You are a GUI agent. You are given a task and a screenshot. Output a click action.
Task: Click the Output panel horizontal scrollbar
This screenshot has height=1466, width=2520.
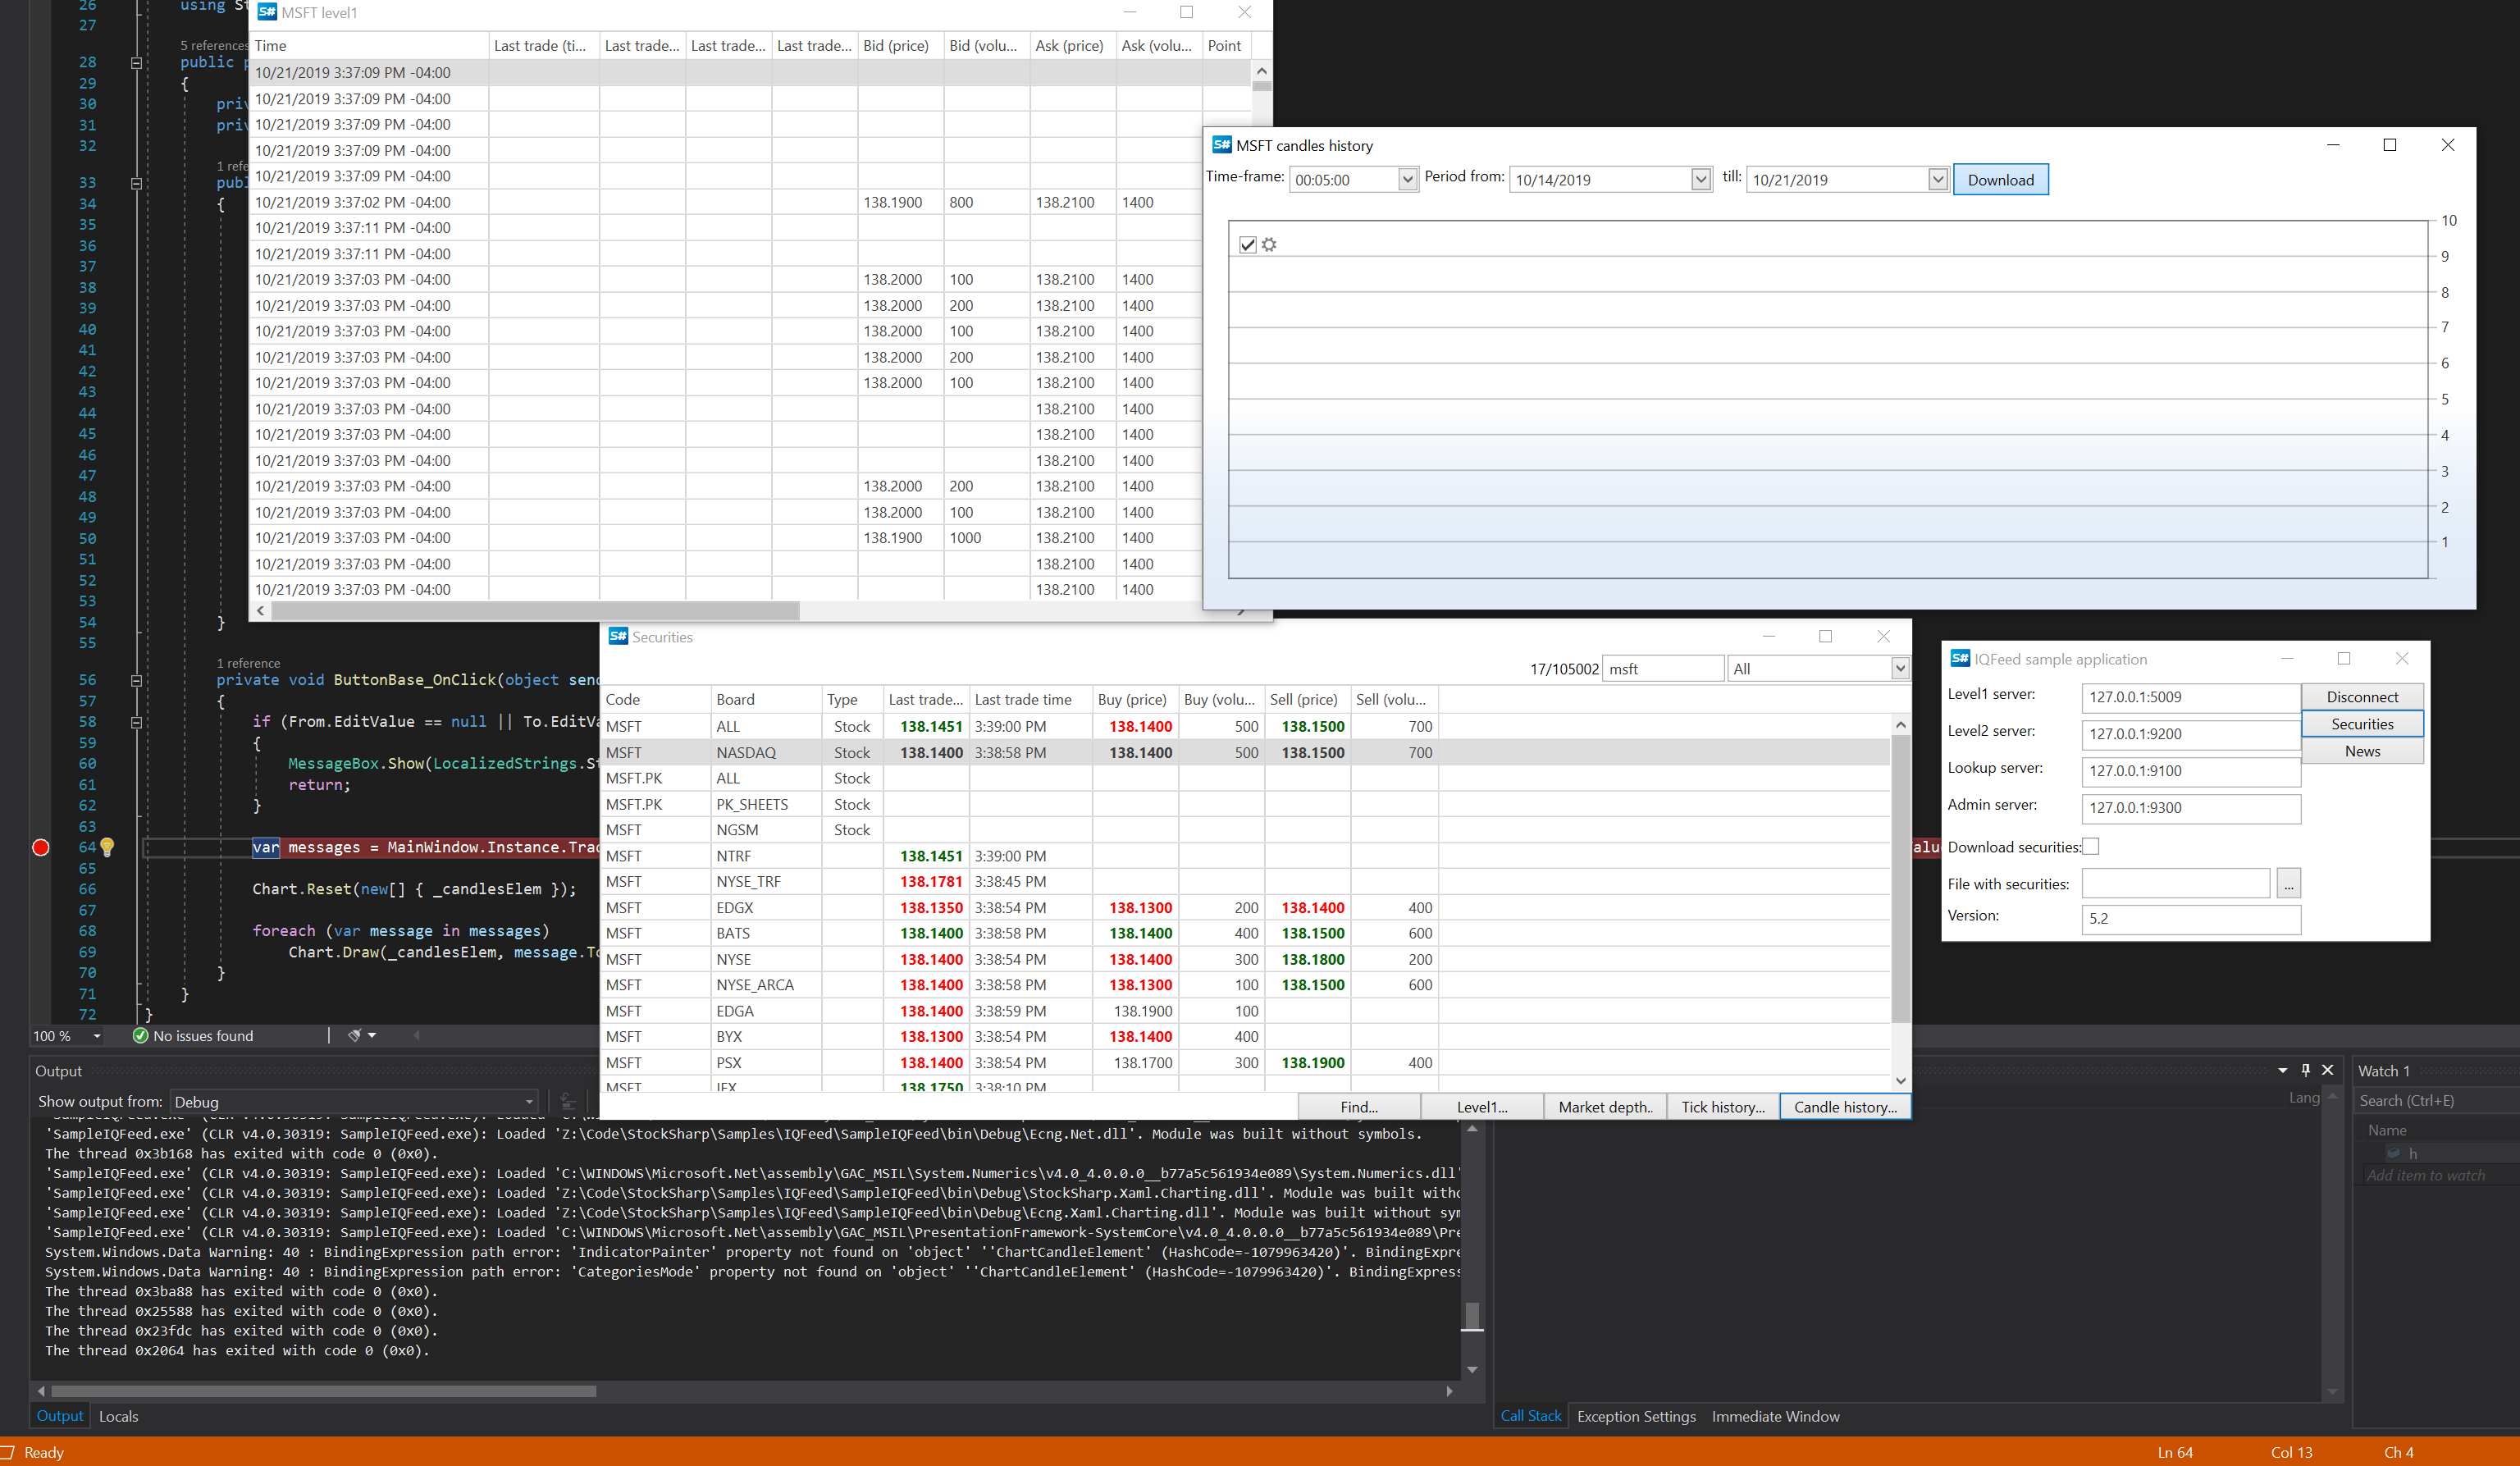(323, 1390)
